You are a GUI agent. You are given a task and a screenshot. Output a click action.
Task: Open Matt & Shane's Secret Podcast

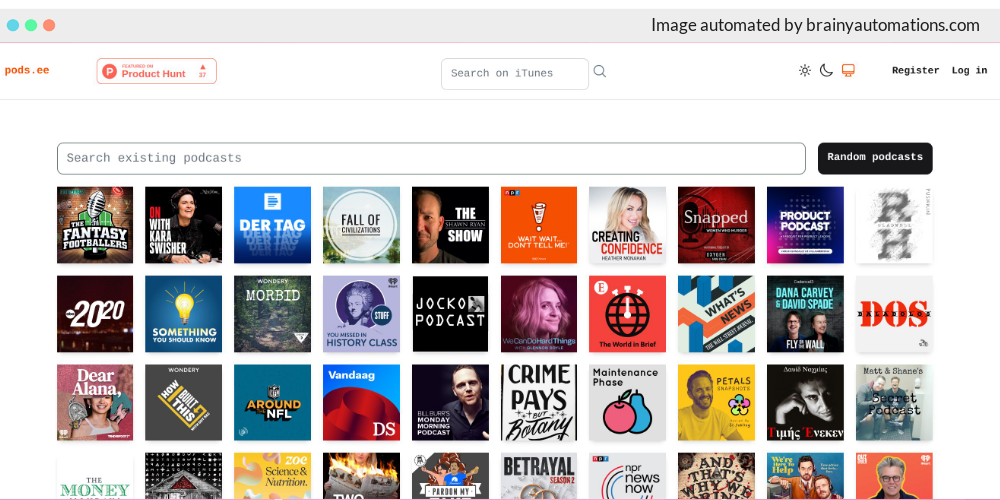tap(894, 402)
